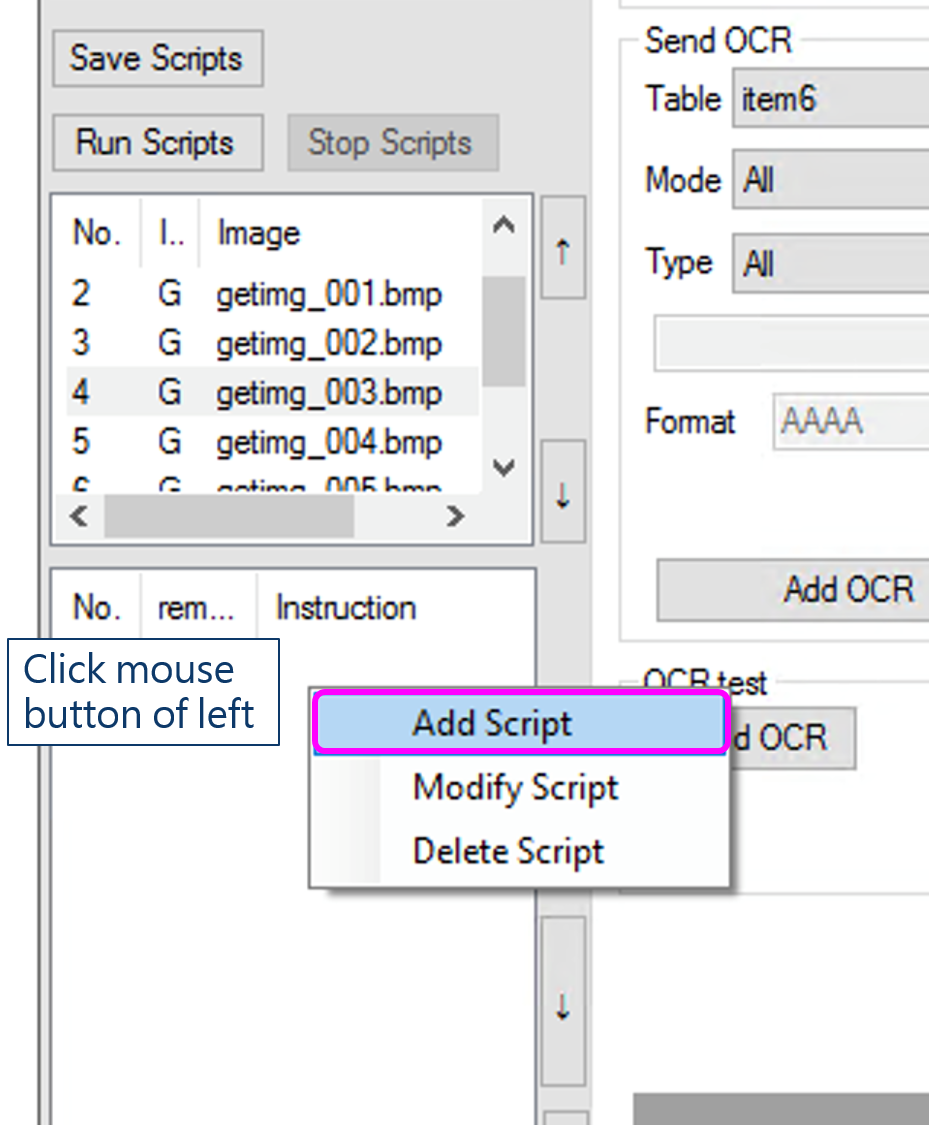Click the image list's right scroll arrow

pyautogui.click(x=455, y=516)
